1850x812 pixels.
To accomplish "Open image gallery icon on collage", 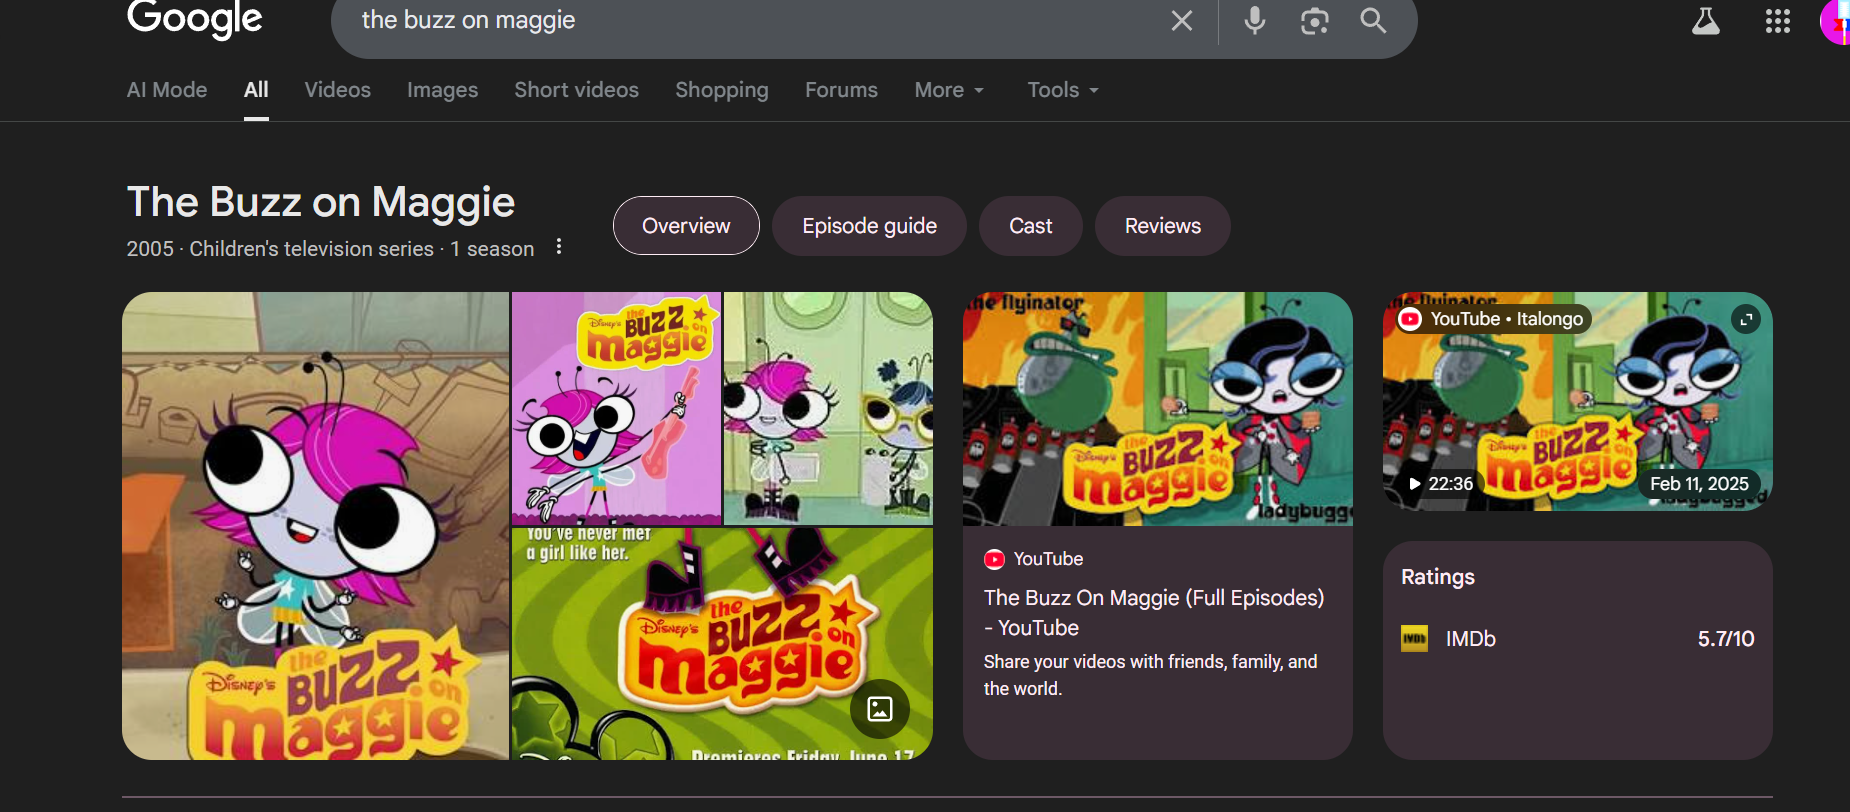I will click(x=879, y=709).
